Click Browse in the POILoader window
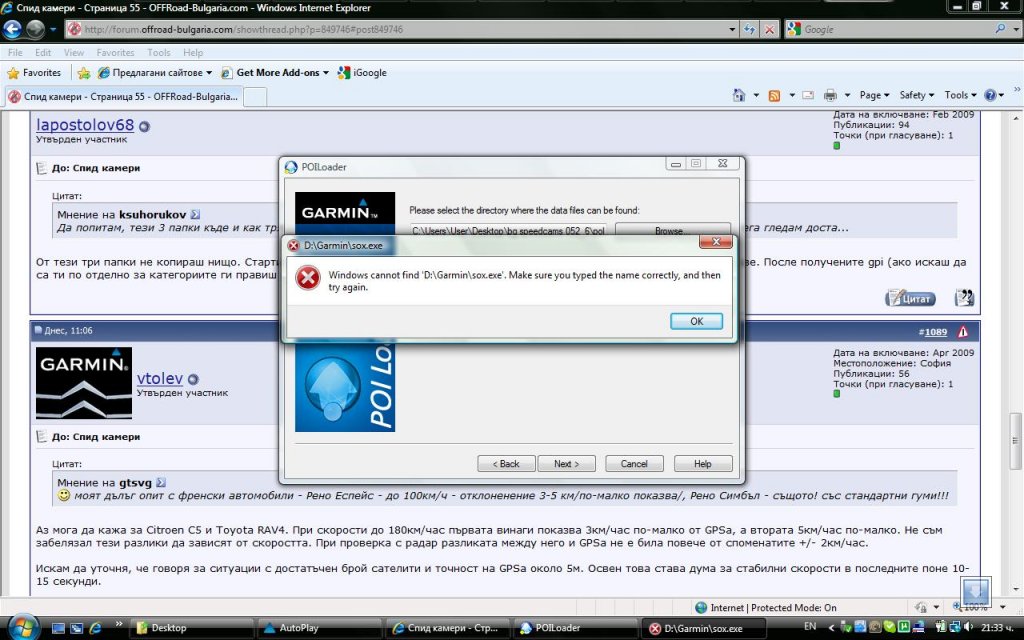1024x640 pixels. click(x=672, y=231)
